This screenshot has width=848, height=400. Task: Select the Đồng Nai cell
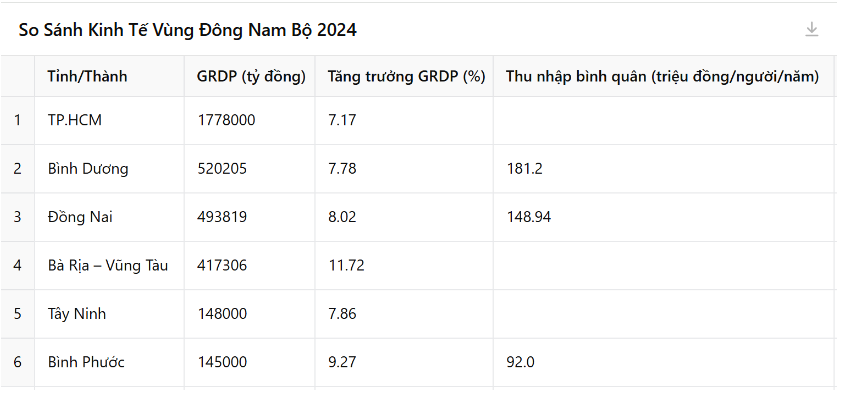[x=109, y=217]
